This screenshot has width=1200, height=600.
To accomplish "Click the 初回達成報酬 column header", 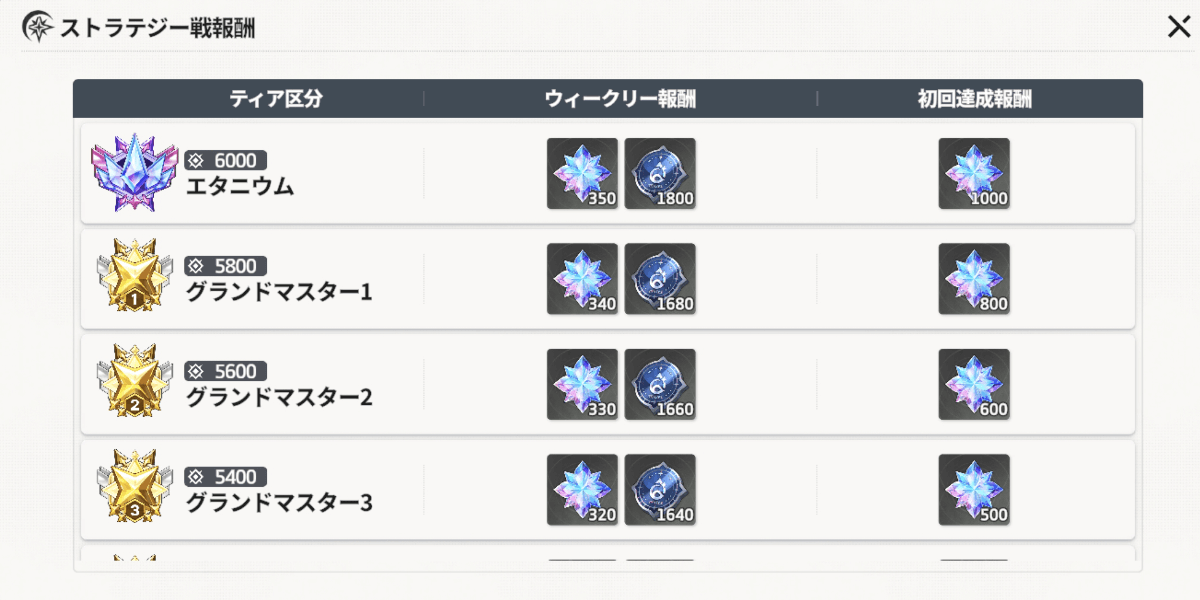I will 974,99.
